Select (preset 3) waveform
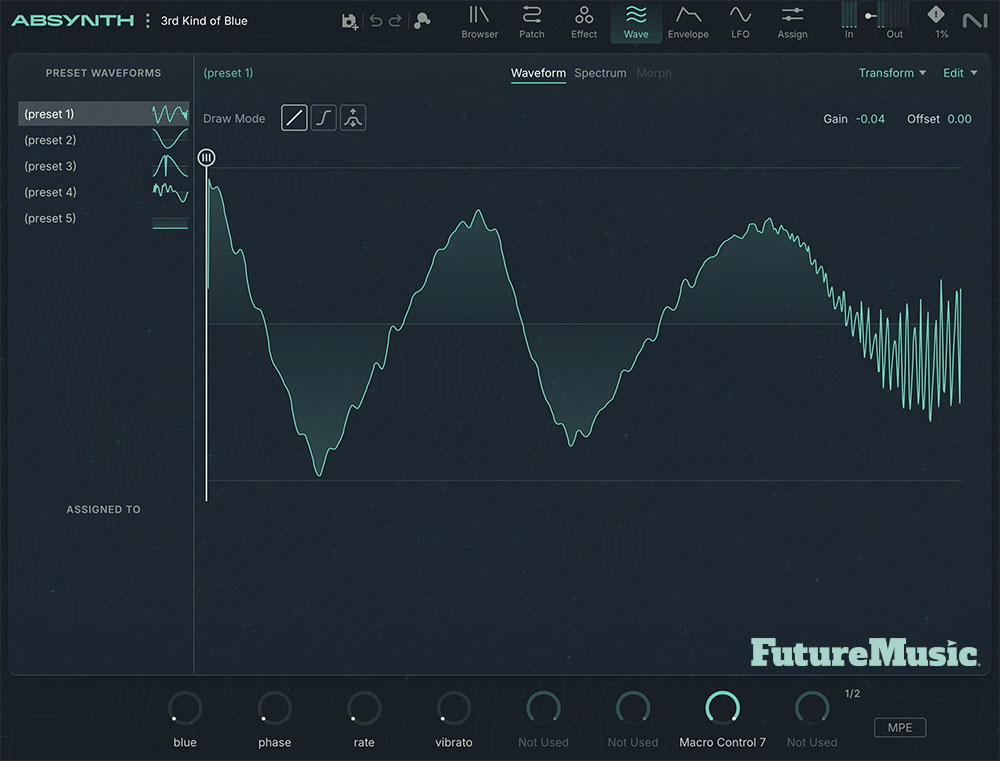Viewport: 1000px width, 761px height. click(104, 166)
